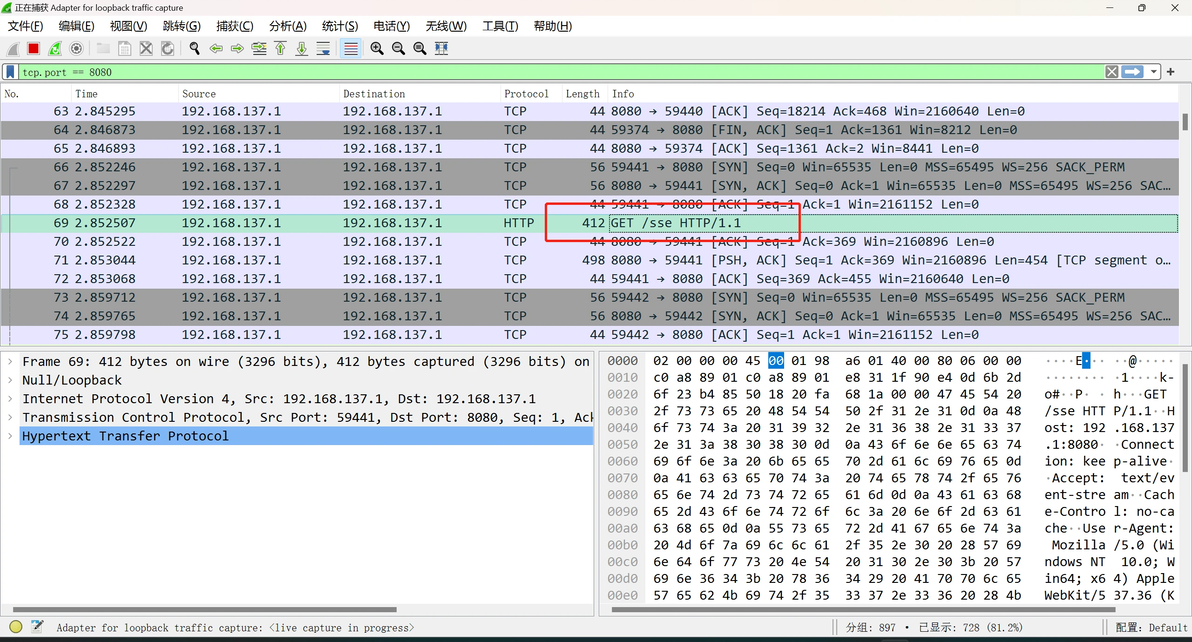This screenshot has height=642, width=1192.
Task: Sort packets by the Length column header
Action: point(584,93)
